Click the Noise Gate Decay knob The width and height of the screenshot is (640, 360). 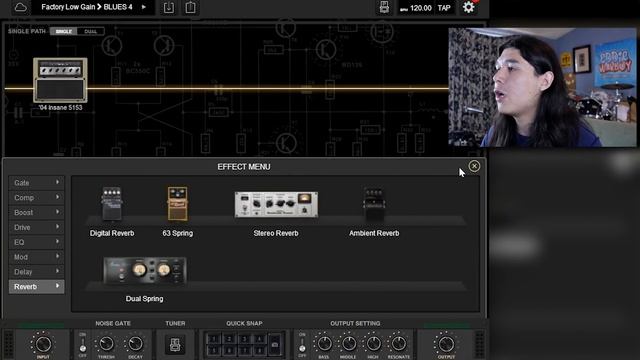(x=135, y=344)
